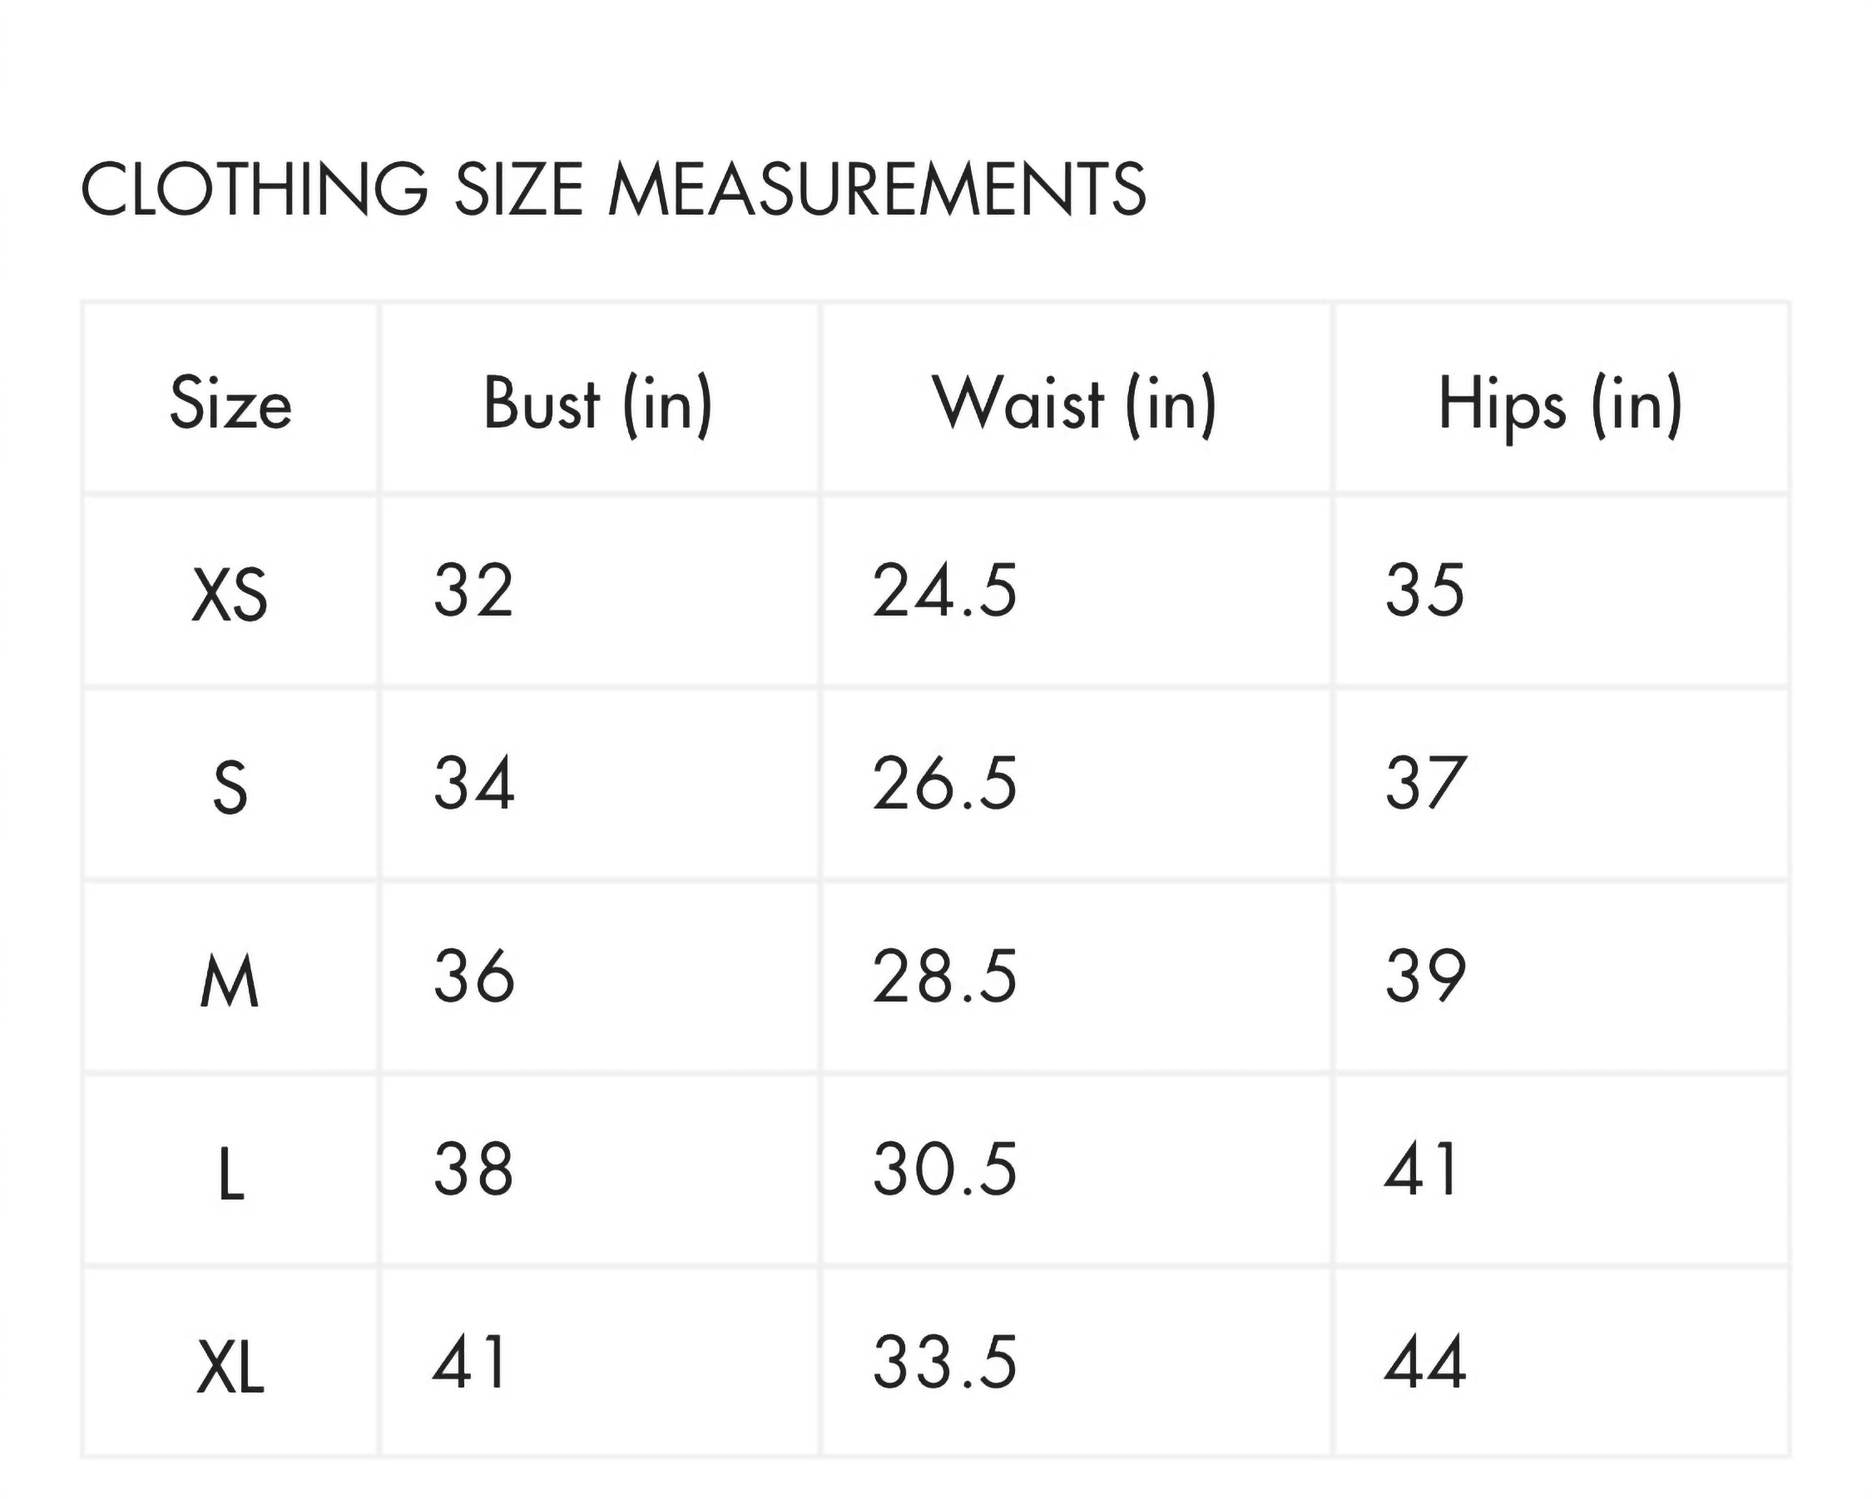Image resolution: width=1872 pixels, height=1499 pixels.
Task: Select the XL size row label
Action: tap(230, 1367)
